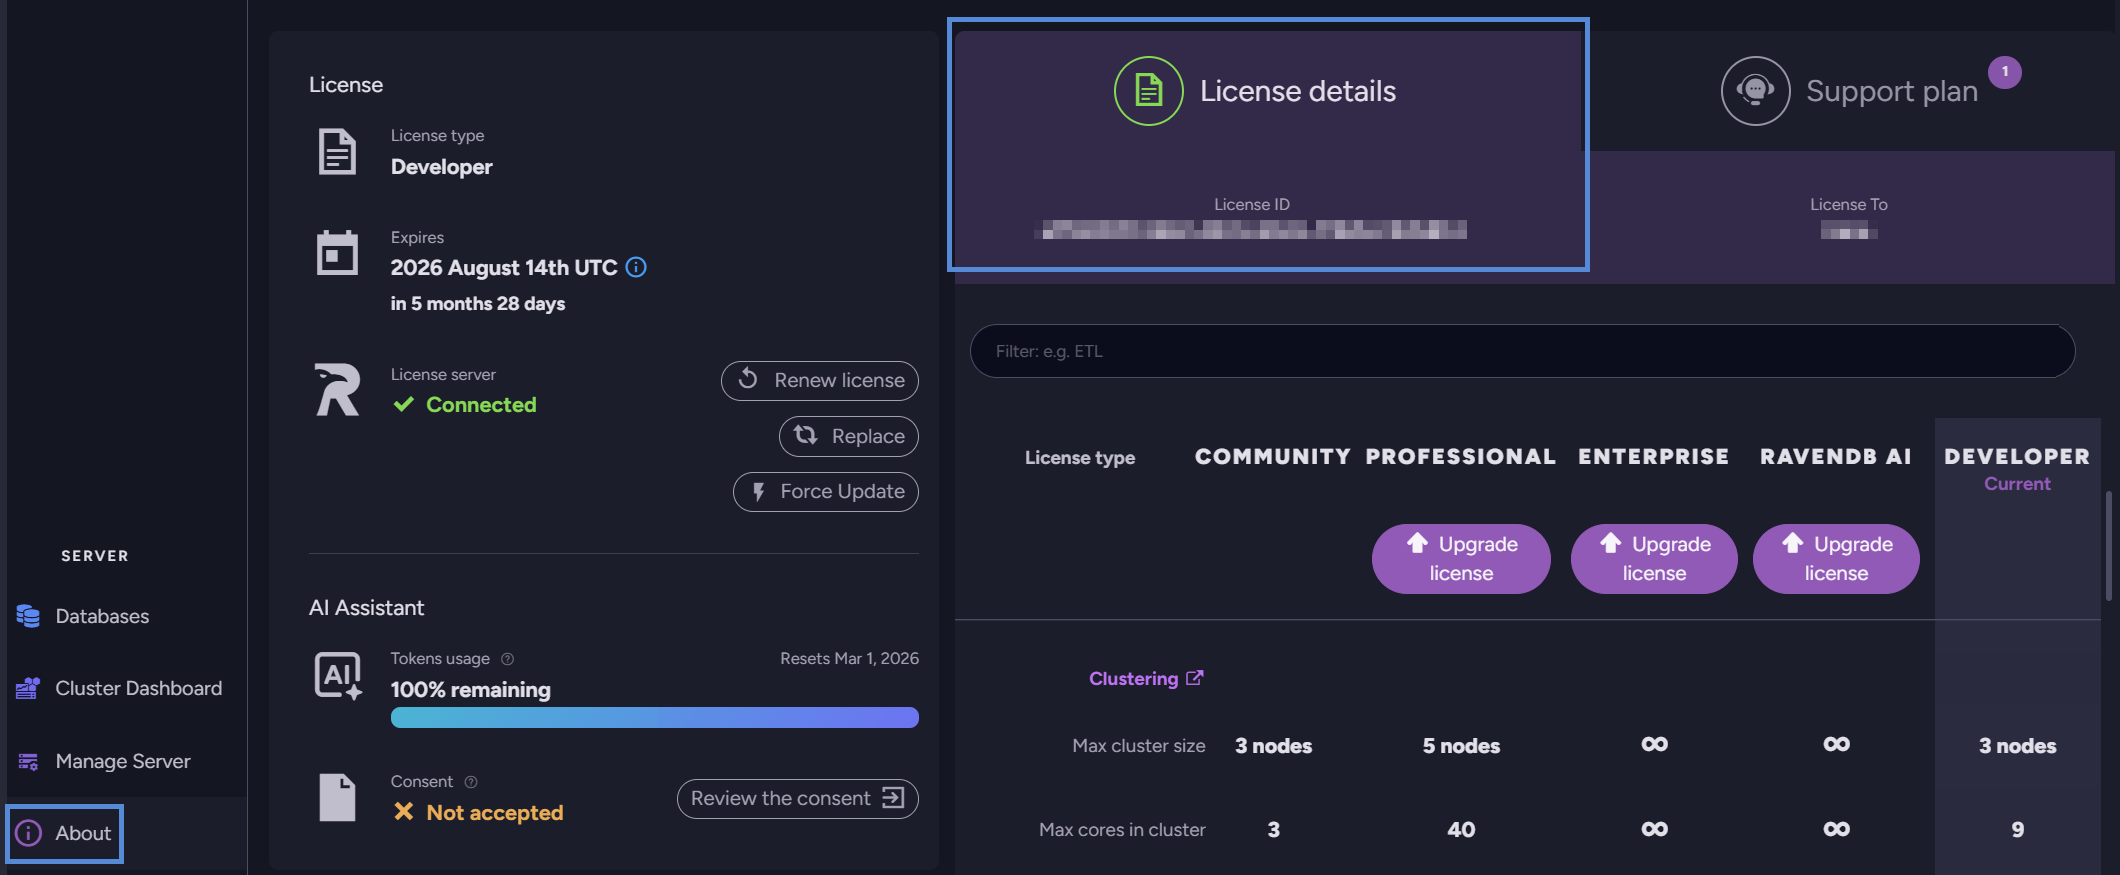Click the green License details document icon
The height and width of the screenshot is (875, 2120).
1149,91
